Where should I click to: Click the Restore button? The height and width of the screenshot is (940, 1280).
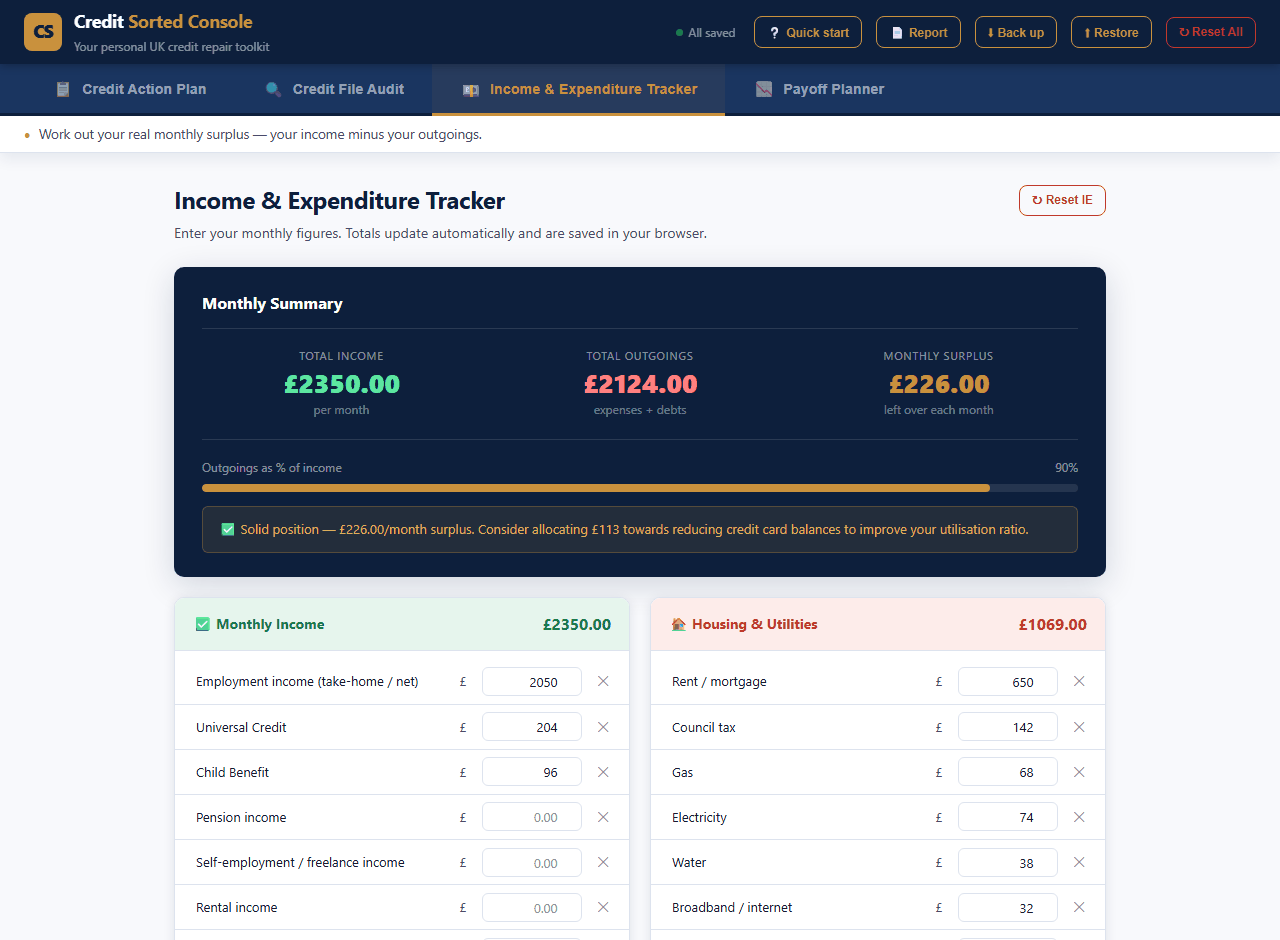(1111, 32)
